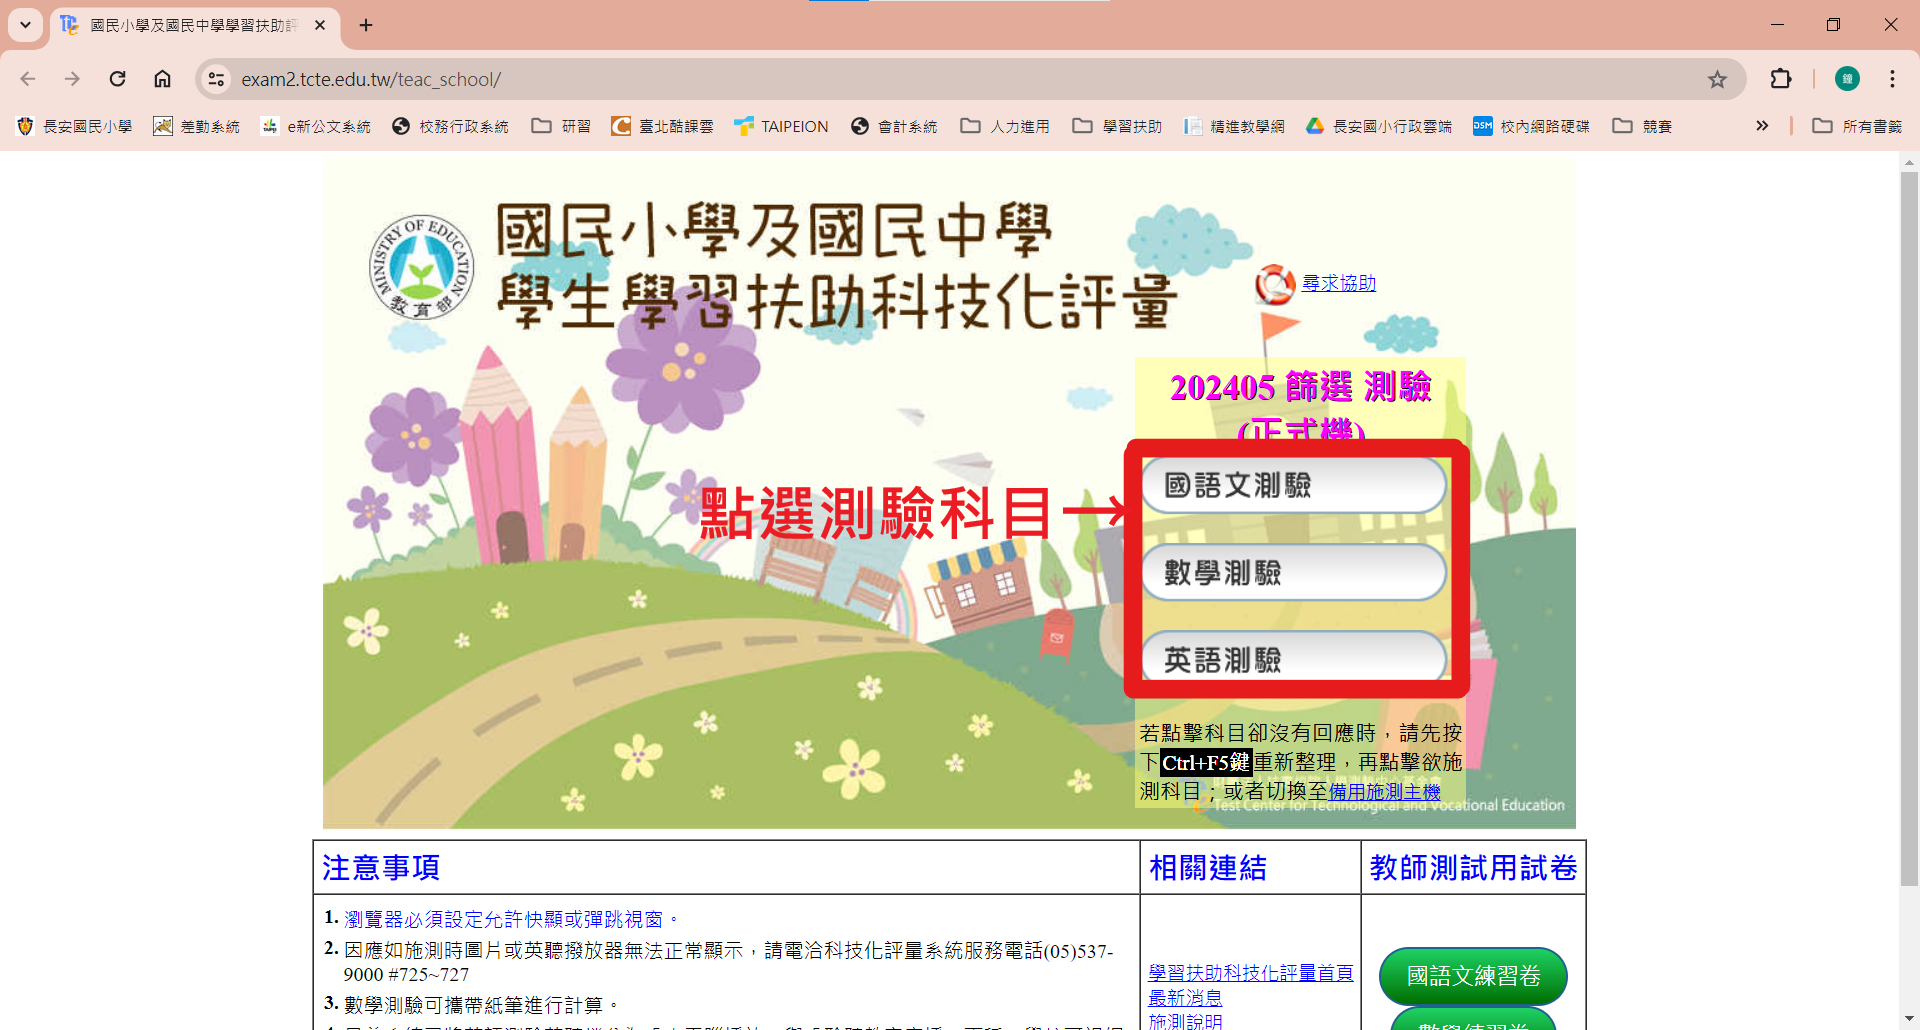This screenshot has width=1920, height=1030.
Task: Bookmark this page with the star icon
Action: pyautogui.click(x=1717, y=79)
